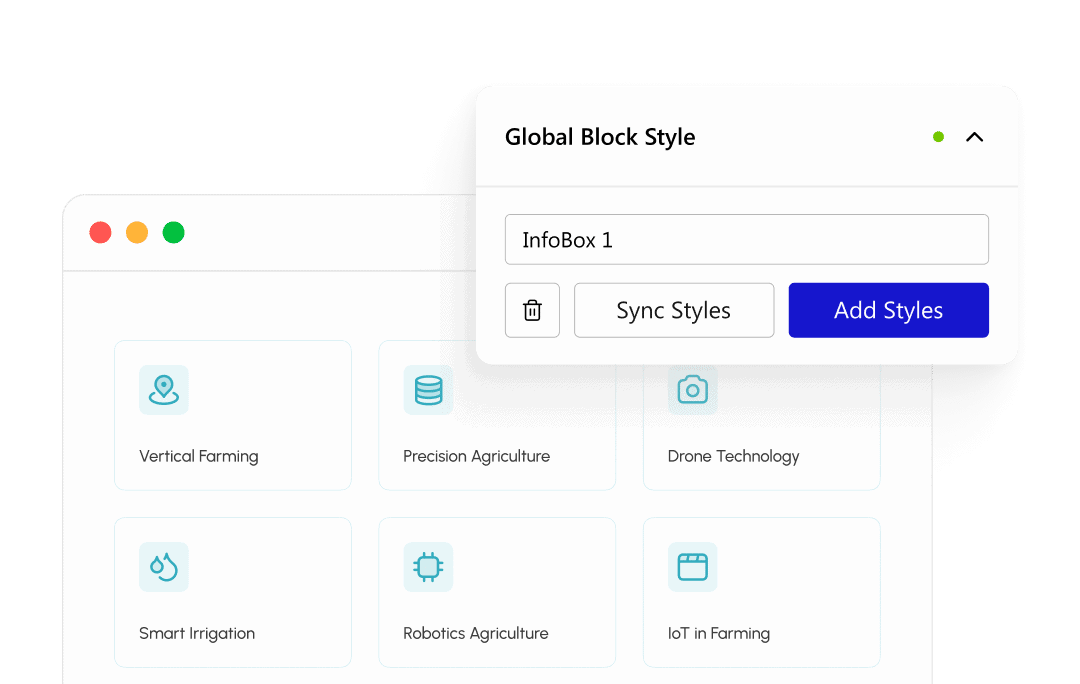Click the green status dot indicator
This screenshot has width=1080, height=684.
pyautogui.click(x=938, y=137)
